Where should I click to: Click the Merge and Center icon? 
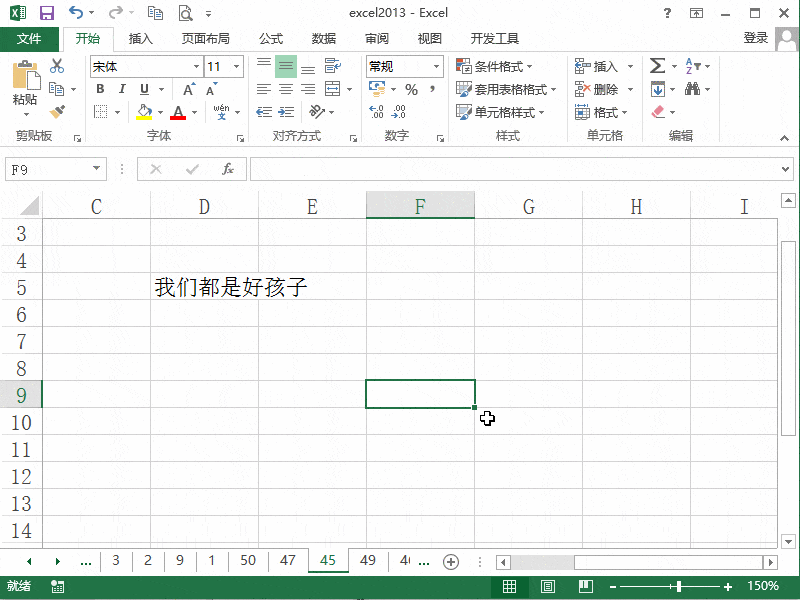[332, 87]
